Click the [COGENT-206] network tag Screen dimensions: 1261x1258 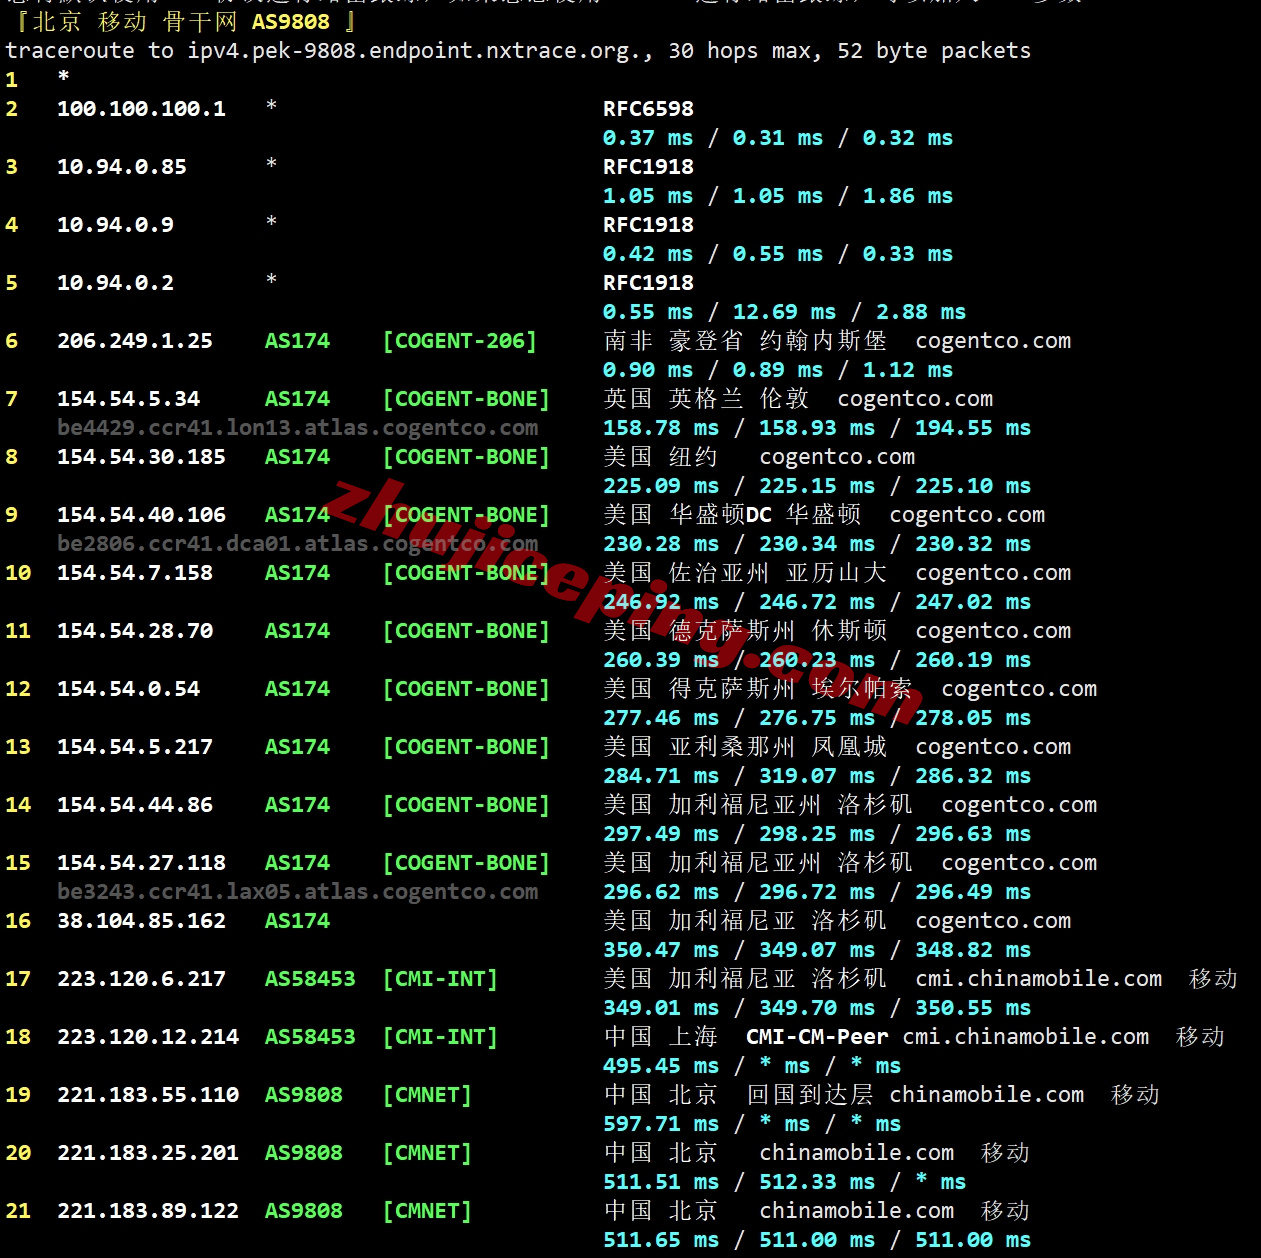pos(460,341)
